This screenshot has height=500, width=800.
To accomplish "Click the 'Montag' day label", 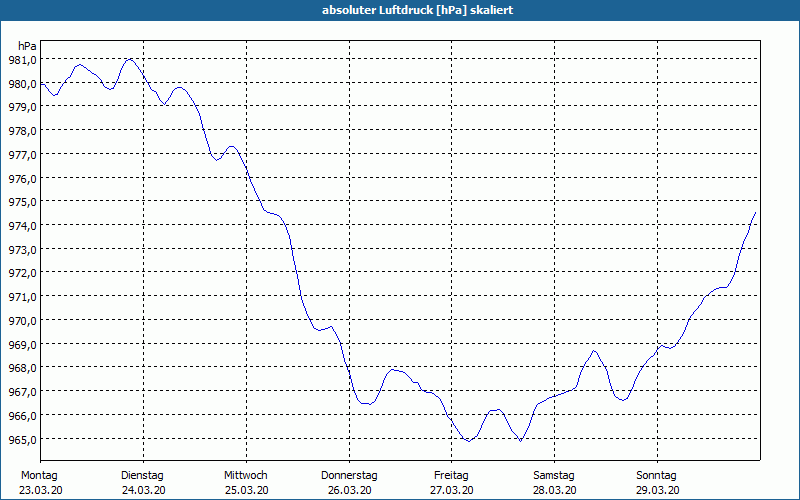I will pyautogui.click(x=39, y=476).
